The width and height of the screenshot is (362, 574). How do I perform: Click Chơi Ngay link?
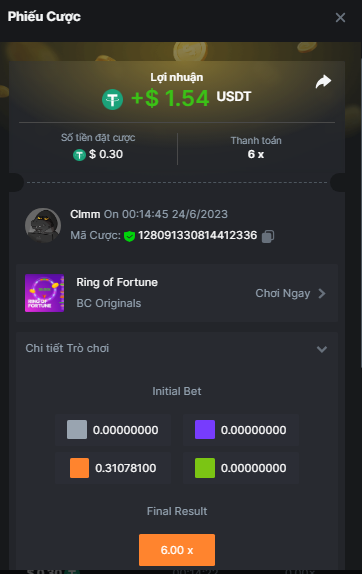tap(283, 293)
